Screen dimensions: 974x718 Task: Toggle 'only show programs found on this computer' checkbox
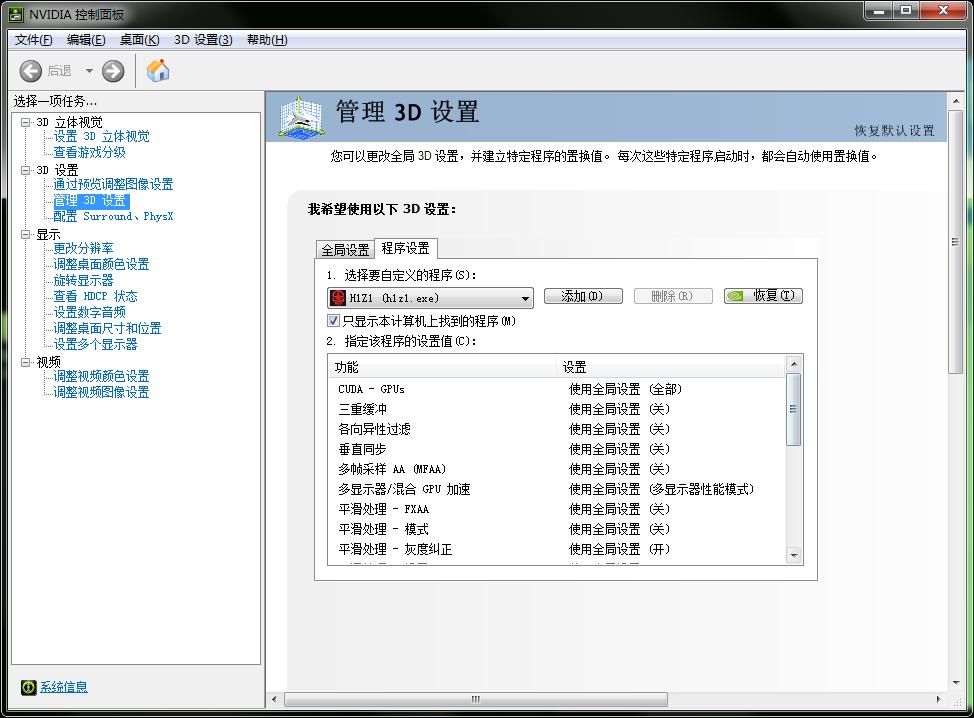click(x=334, y=321)
